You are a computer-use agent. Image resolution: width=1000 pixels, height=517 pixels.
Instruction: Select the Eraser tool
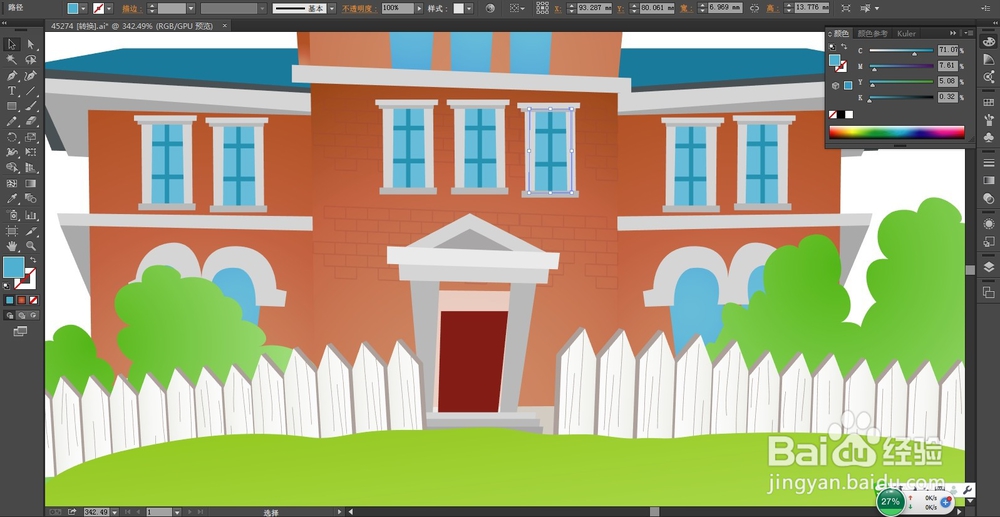(30, 121)
